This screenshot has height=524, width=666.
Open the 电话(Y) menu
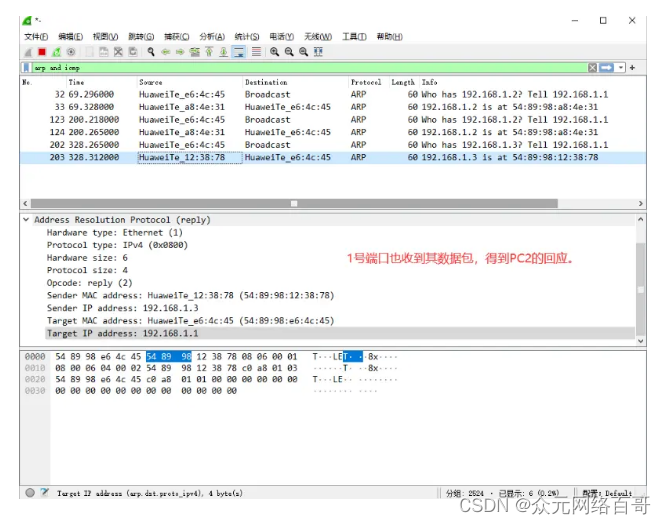tap(282, 37)
